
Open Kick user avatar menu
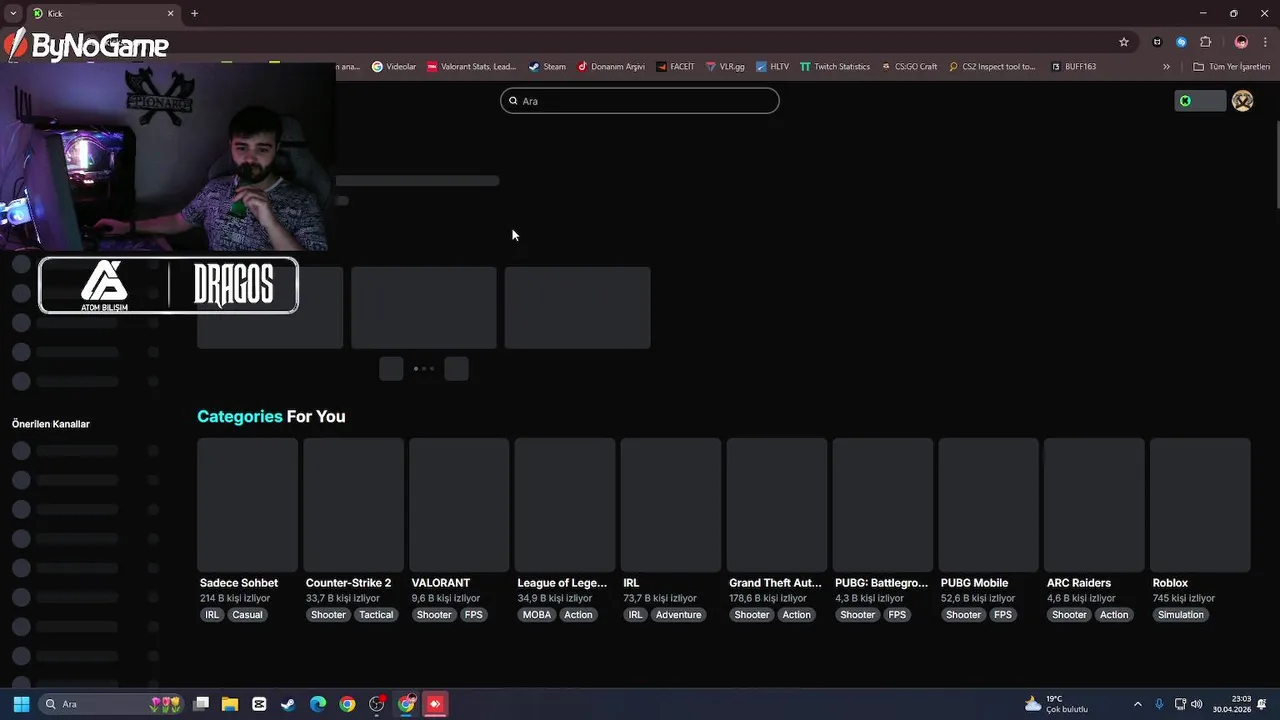[x=1242, y=101]
